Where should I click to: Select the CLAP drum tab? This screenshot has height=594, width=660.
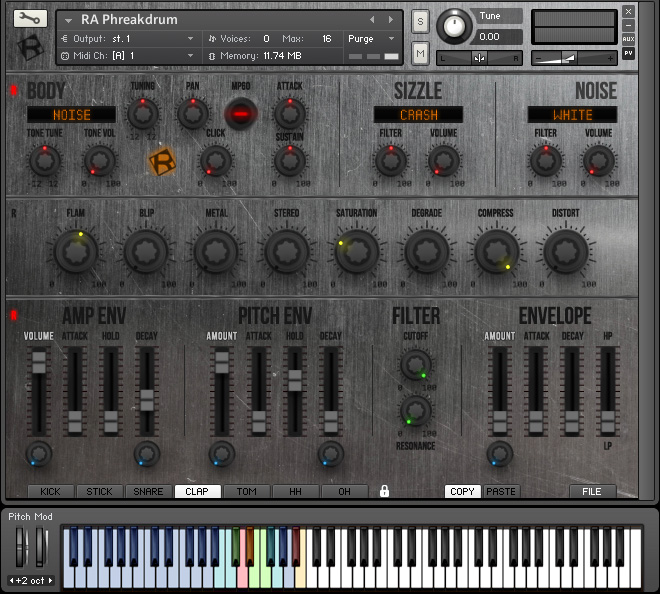[x=197, y=491]
